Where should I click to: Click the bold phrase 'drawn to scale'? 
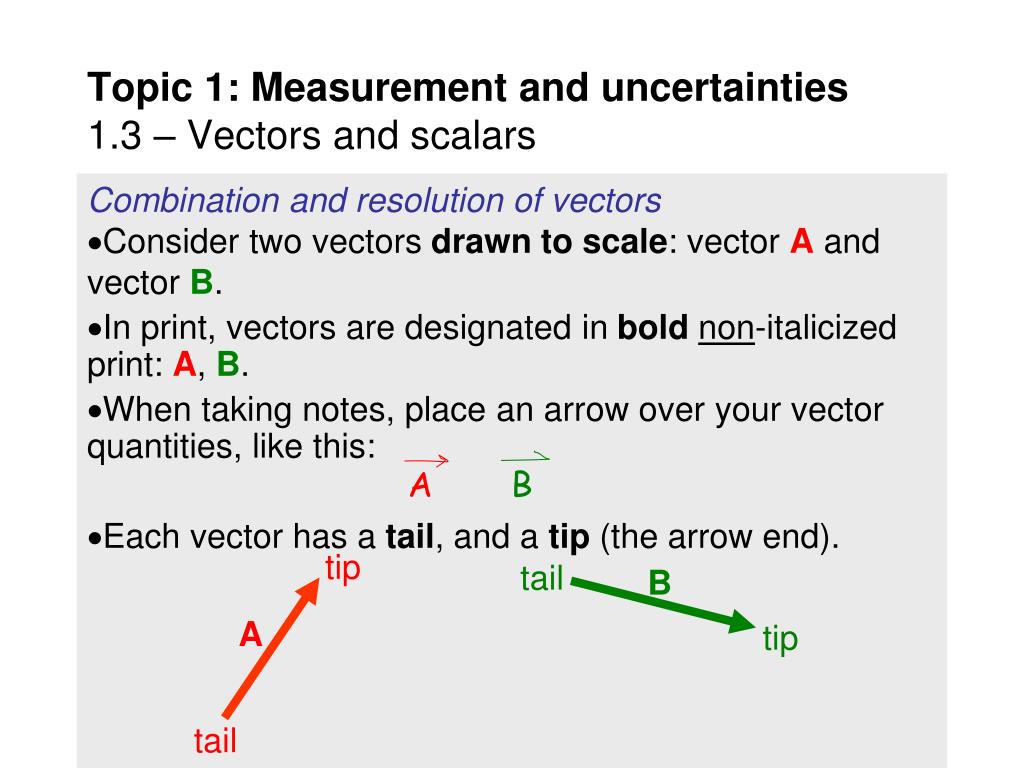click(549, 242)
